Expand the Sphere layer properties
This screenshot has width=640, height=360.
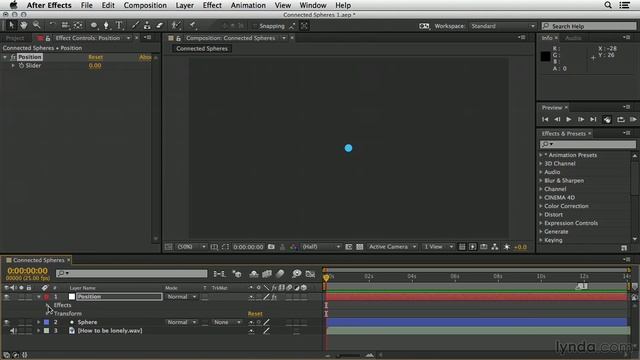point(39,322)
